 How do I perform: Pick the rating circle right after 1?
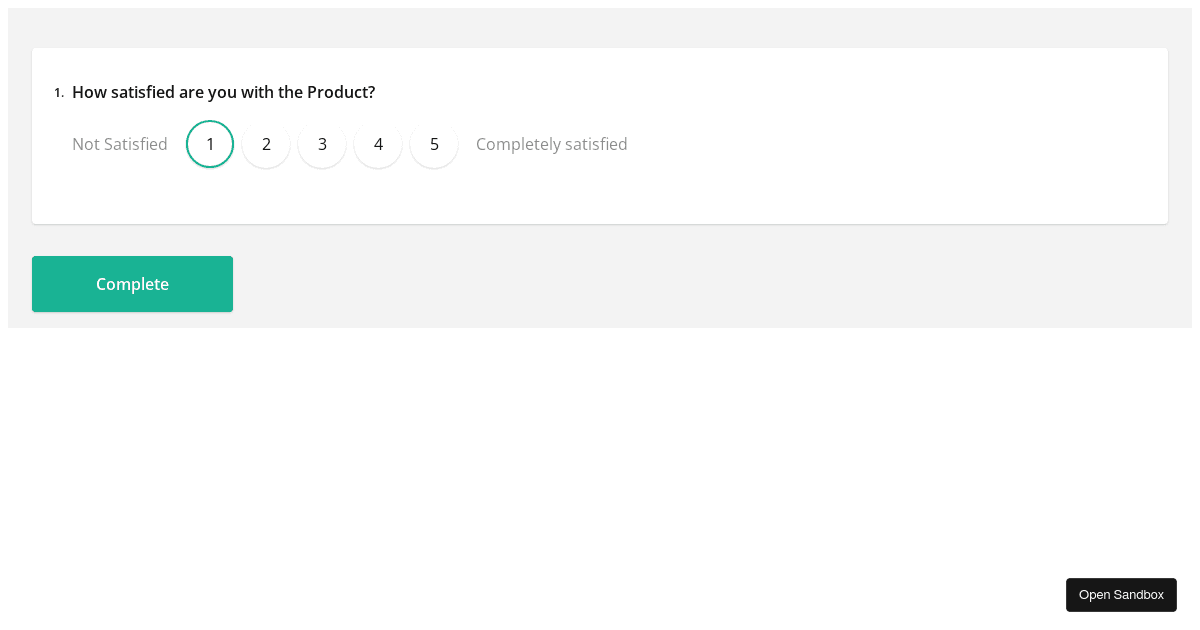[266, 144]
